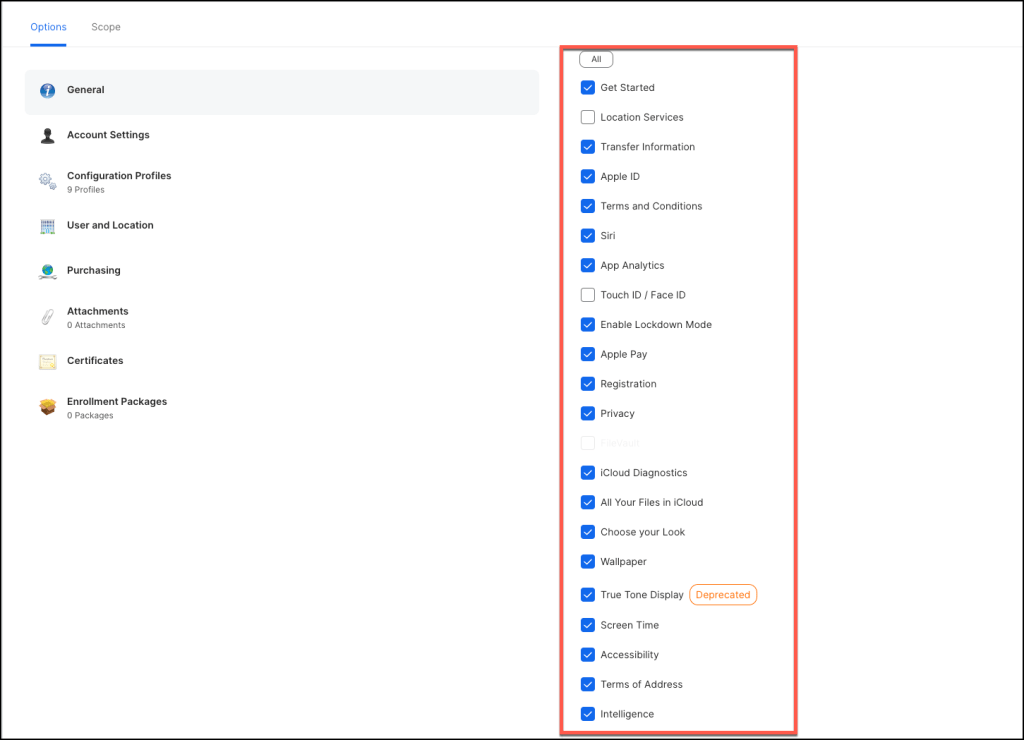Click the General info icon
Image resolution: width=1024 pixels, height=740 pixels.
pyautogui.click(x=47, y=91)
